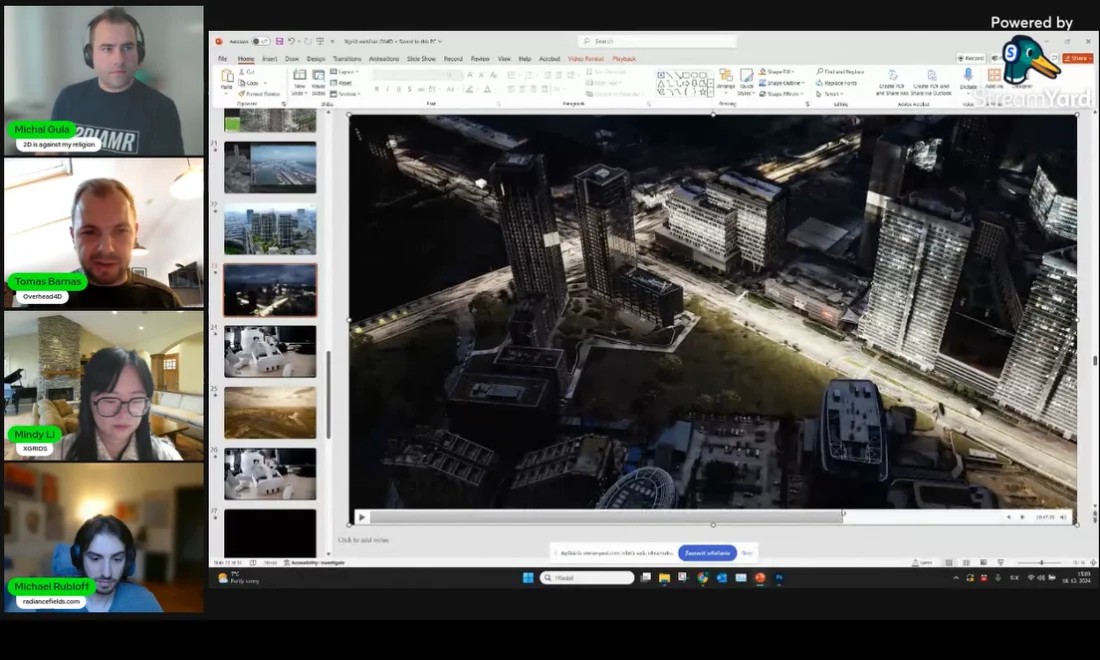
Task: Click Format Painter
Action: point(260,93)
